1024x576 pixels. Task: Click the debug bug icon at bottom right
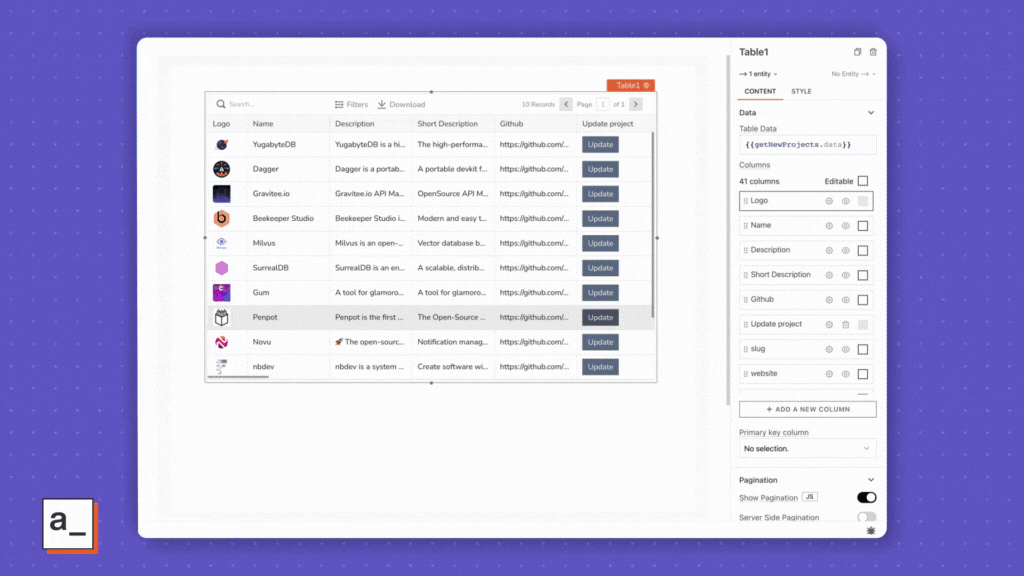tap(871, 530)
